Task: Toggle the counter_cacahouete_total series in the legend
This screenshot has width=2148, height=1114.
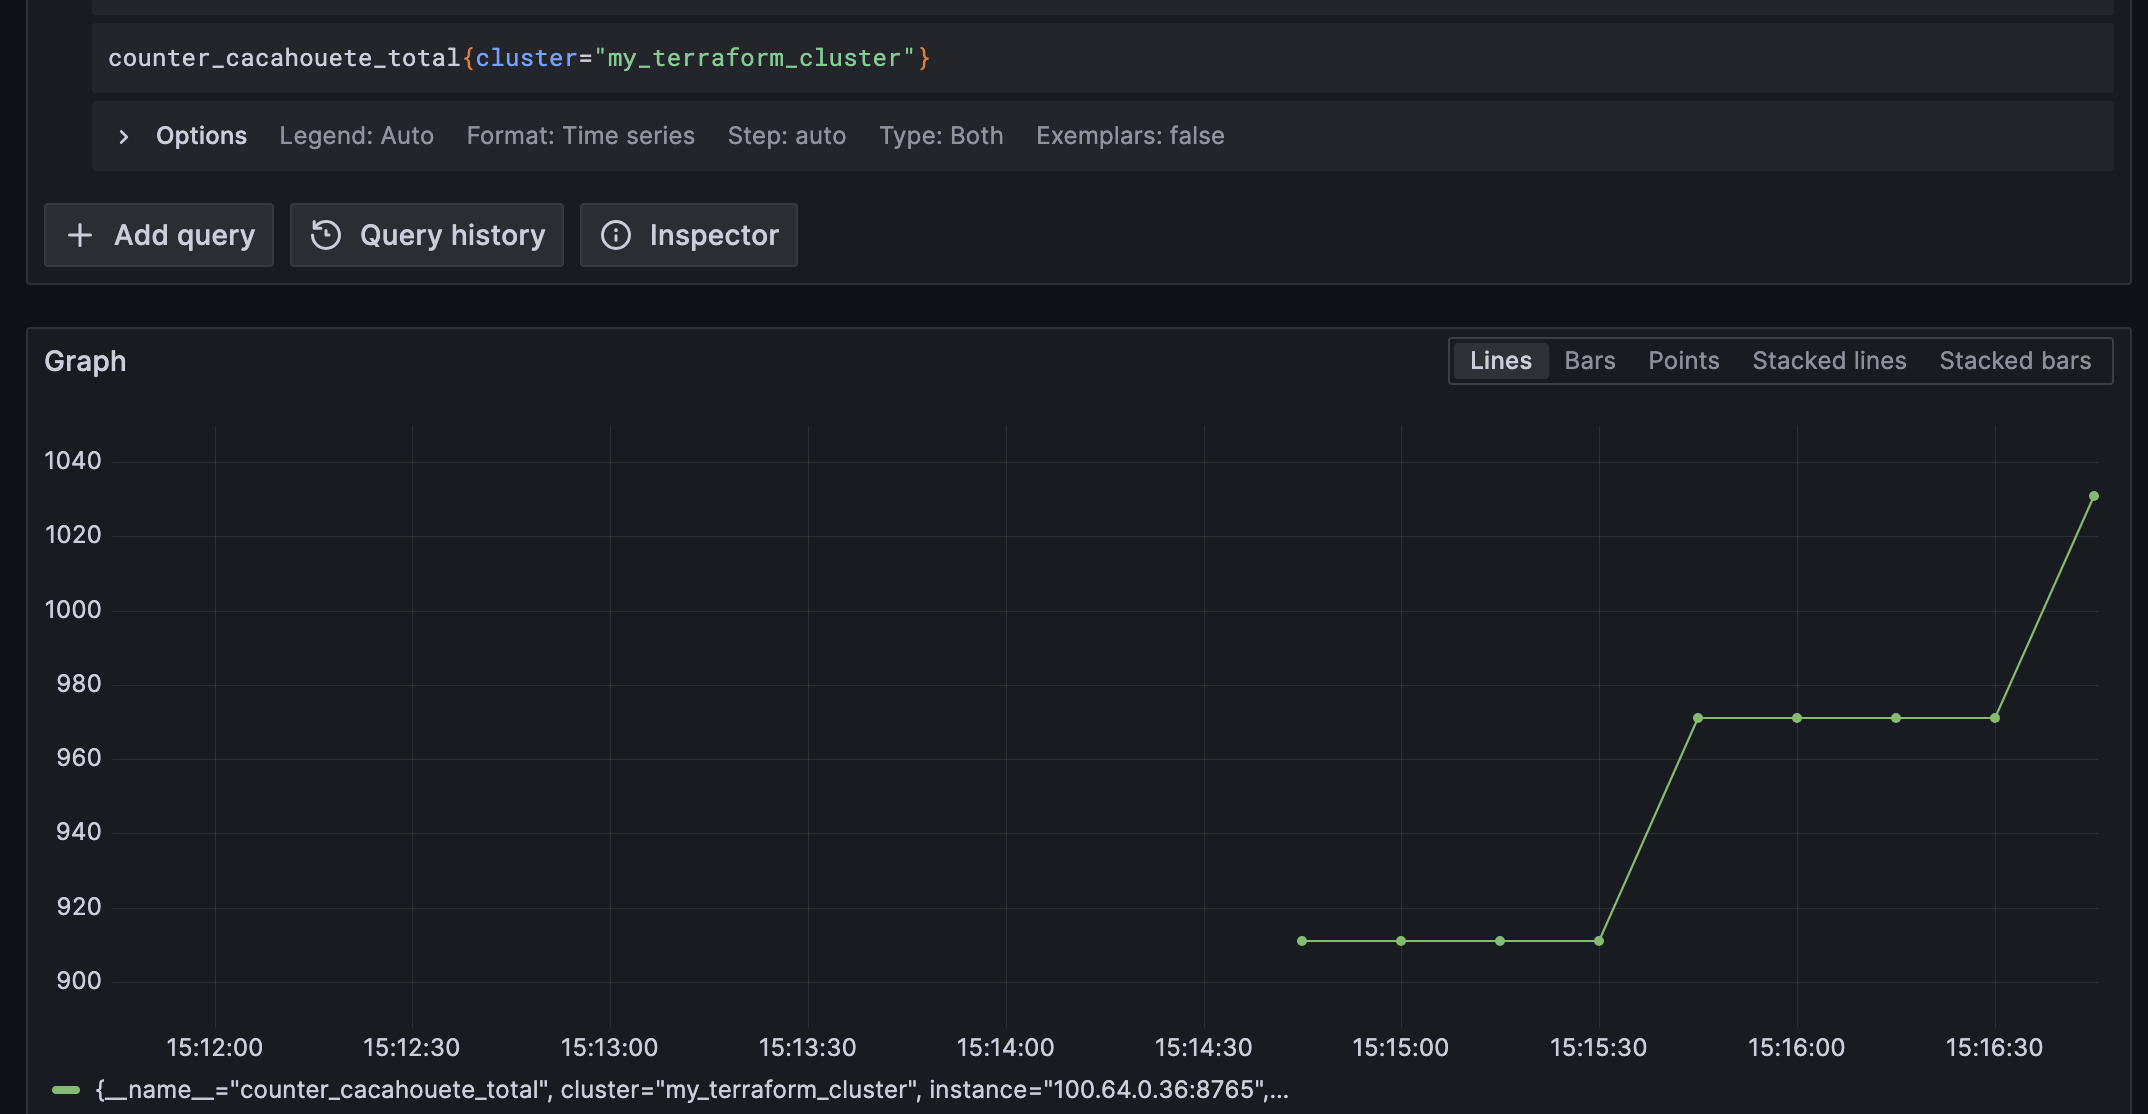Action: click(x=690, y=1090)
